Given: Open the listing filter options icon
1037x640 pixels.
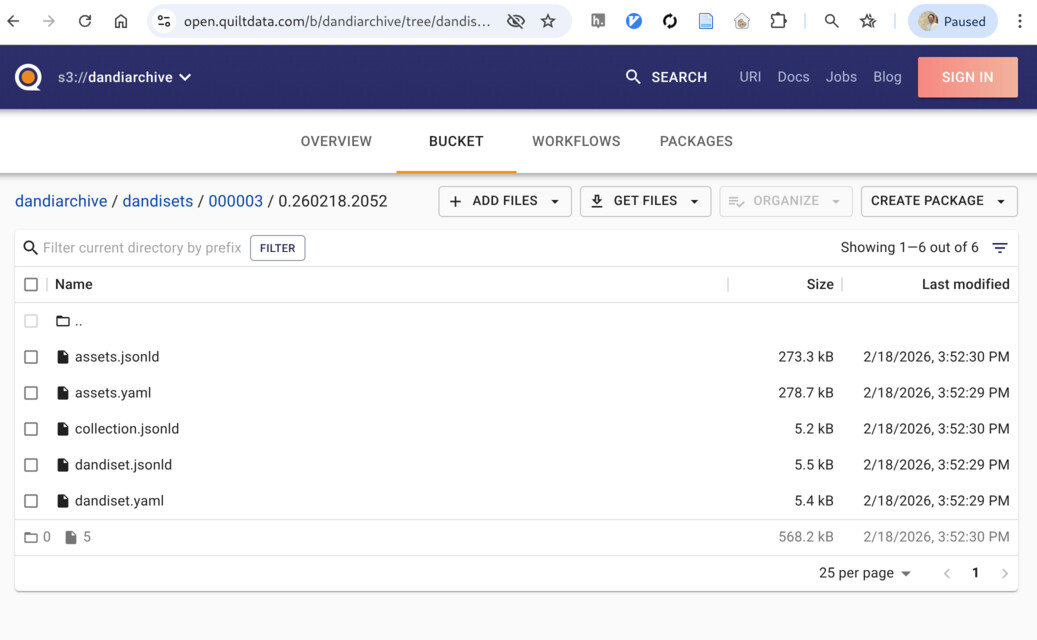Looking at the screenshot, I should click(x=1000, y=248).
